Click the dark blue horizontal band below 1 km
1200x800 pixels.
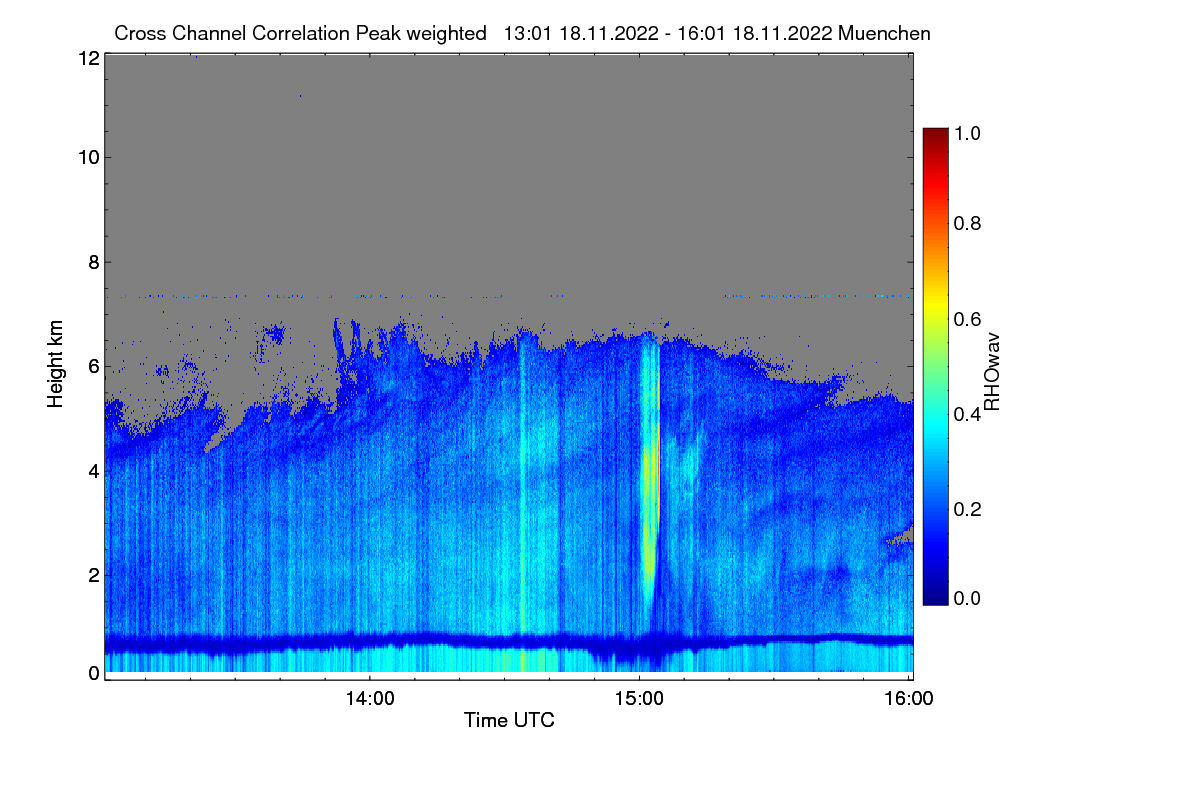(509, 642)
